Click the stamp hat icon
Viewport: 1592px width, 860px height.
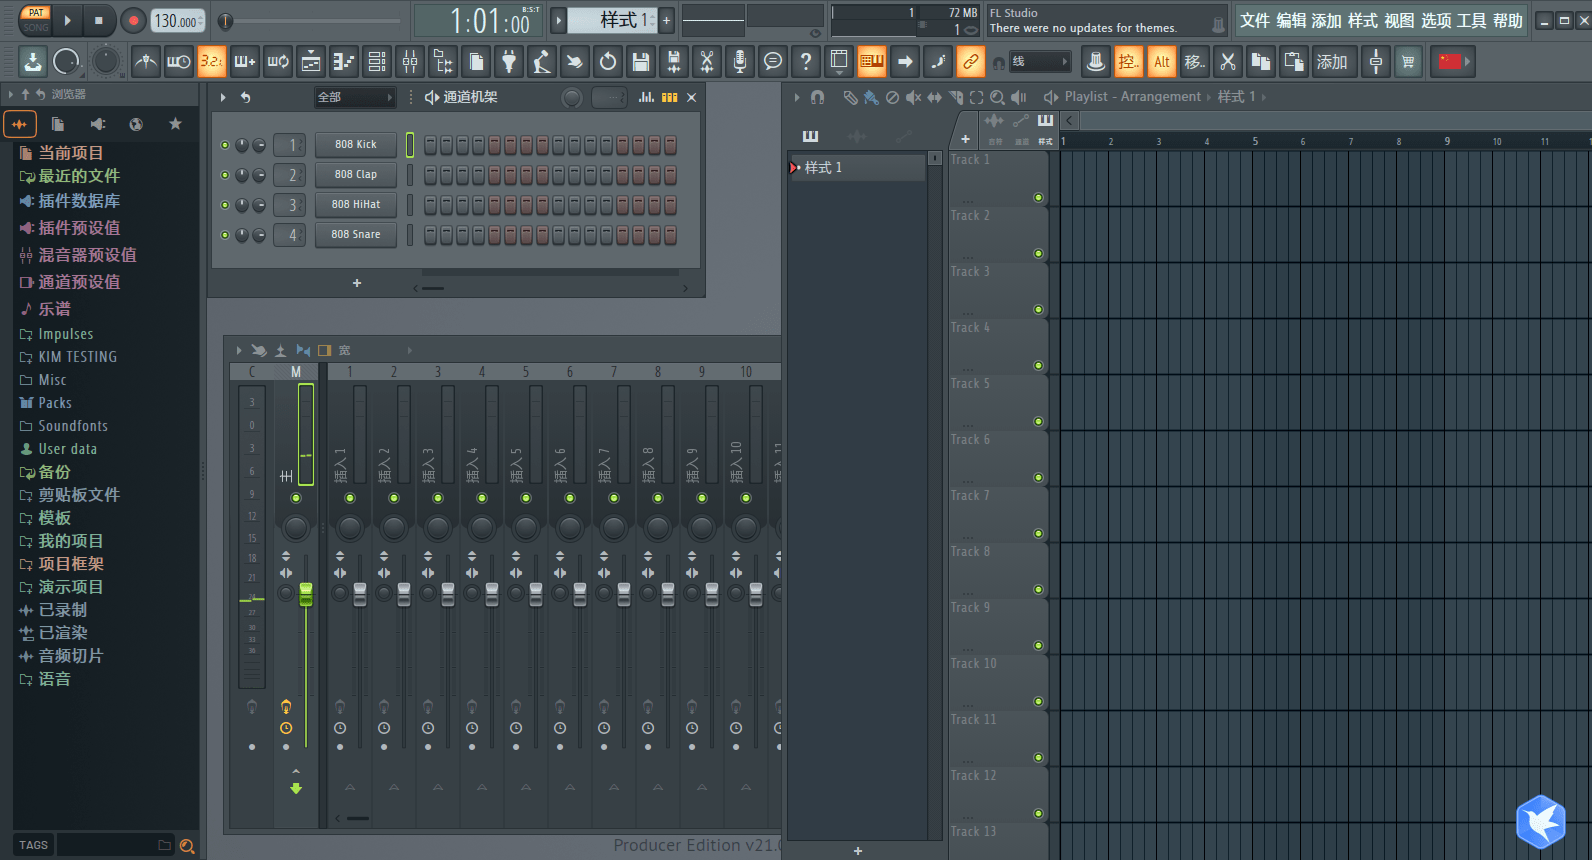point(1096,62)
